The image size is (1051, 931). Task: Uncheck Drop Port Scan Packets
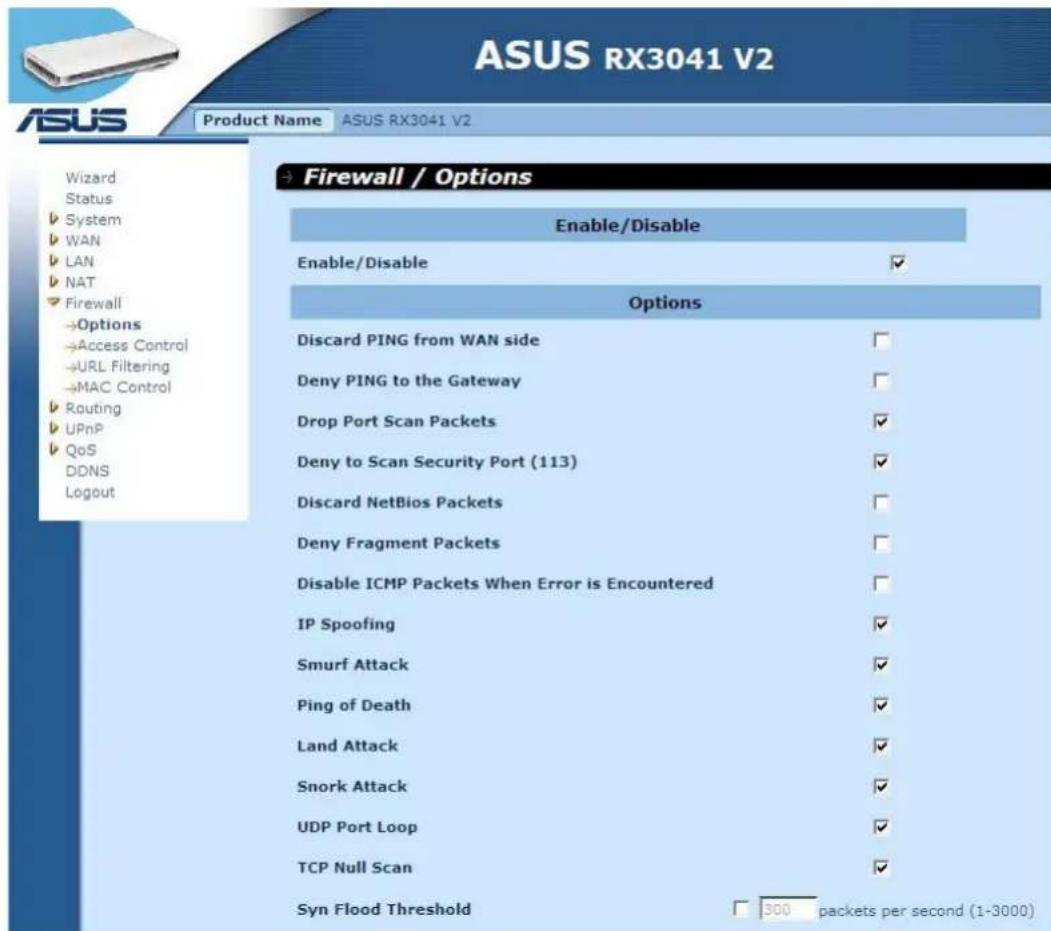point(881,421)
